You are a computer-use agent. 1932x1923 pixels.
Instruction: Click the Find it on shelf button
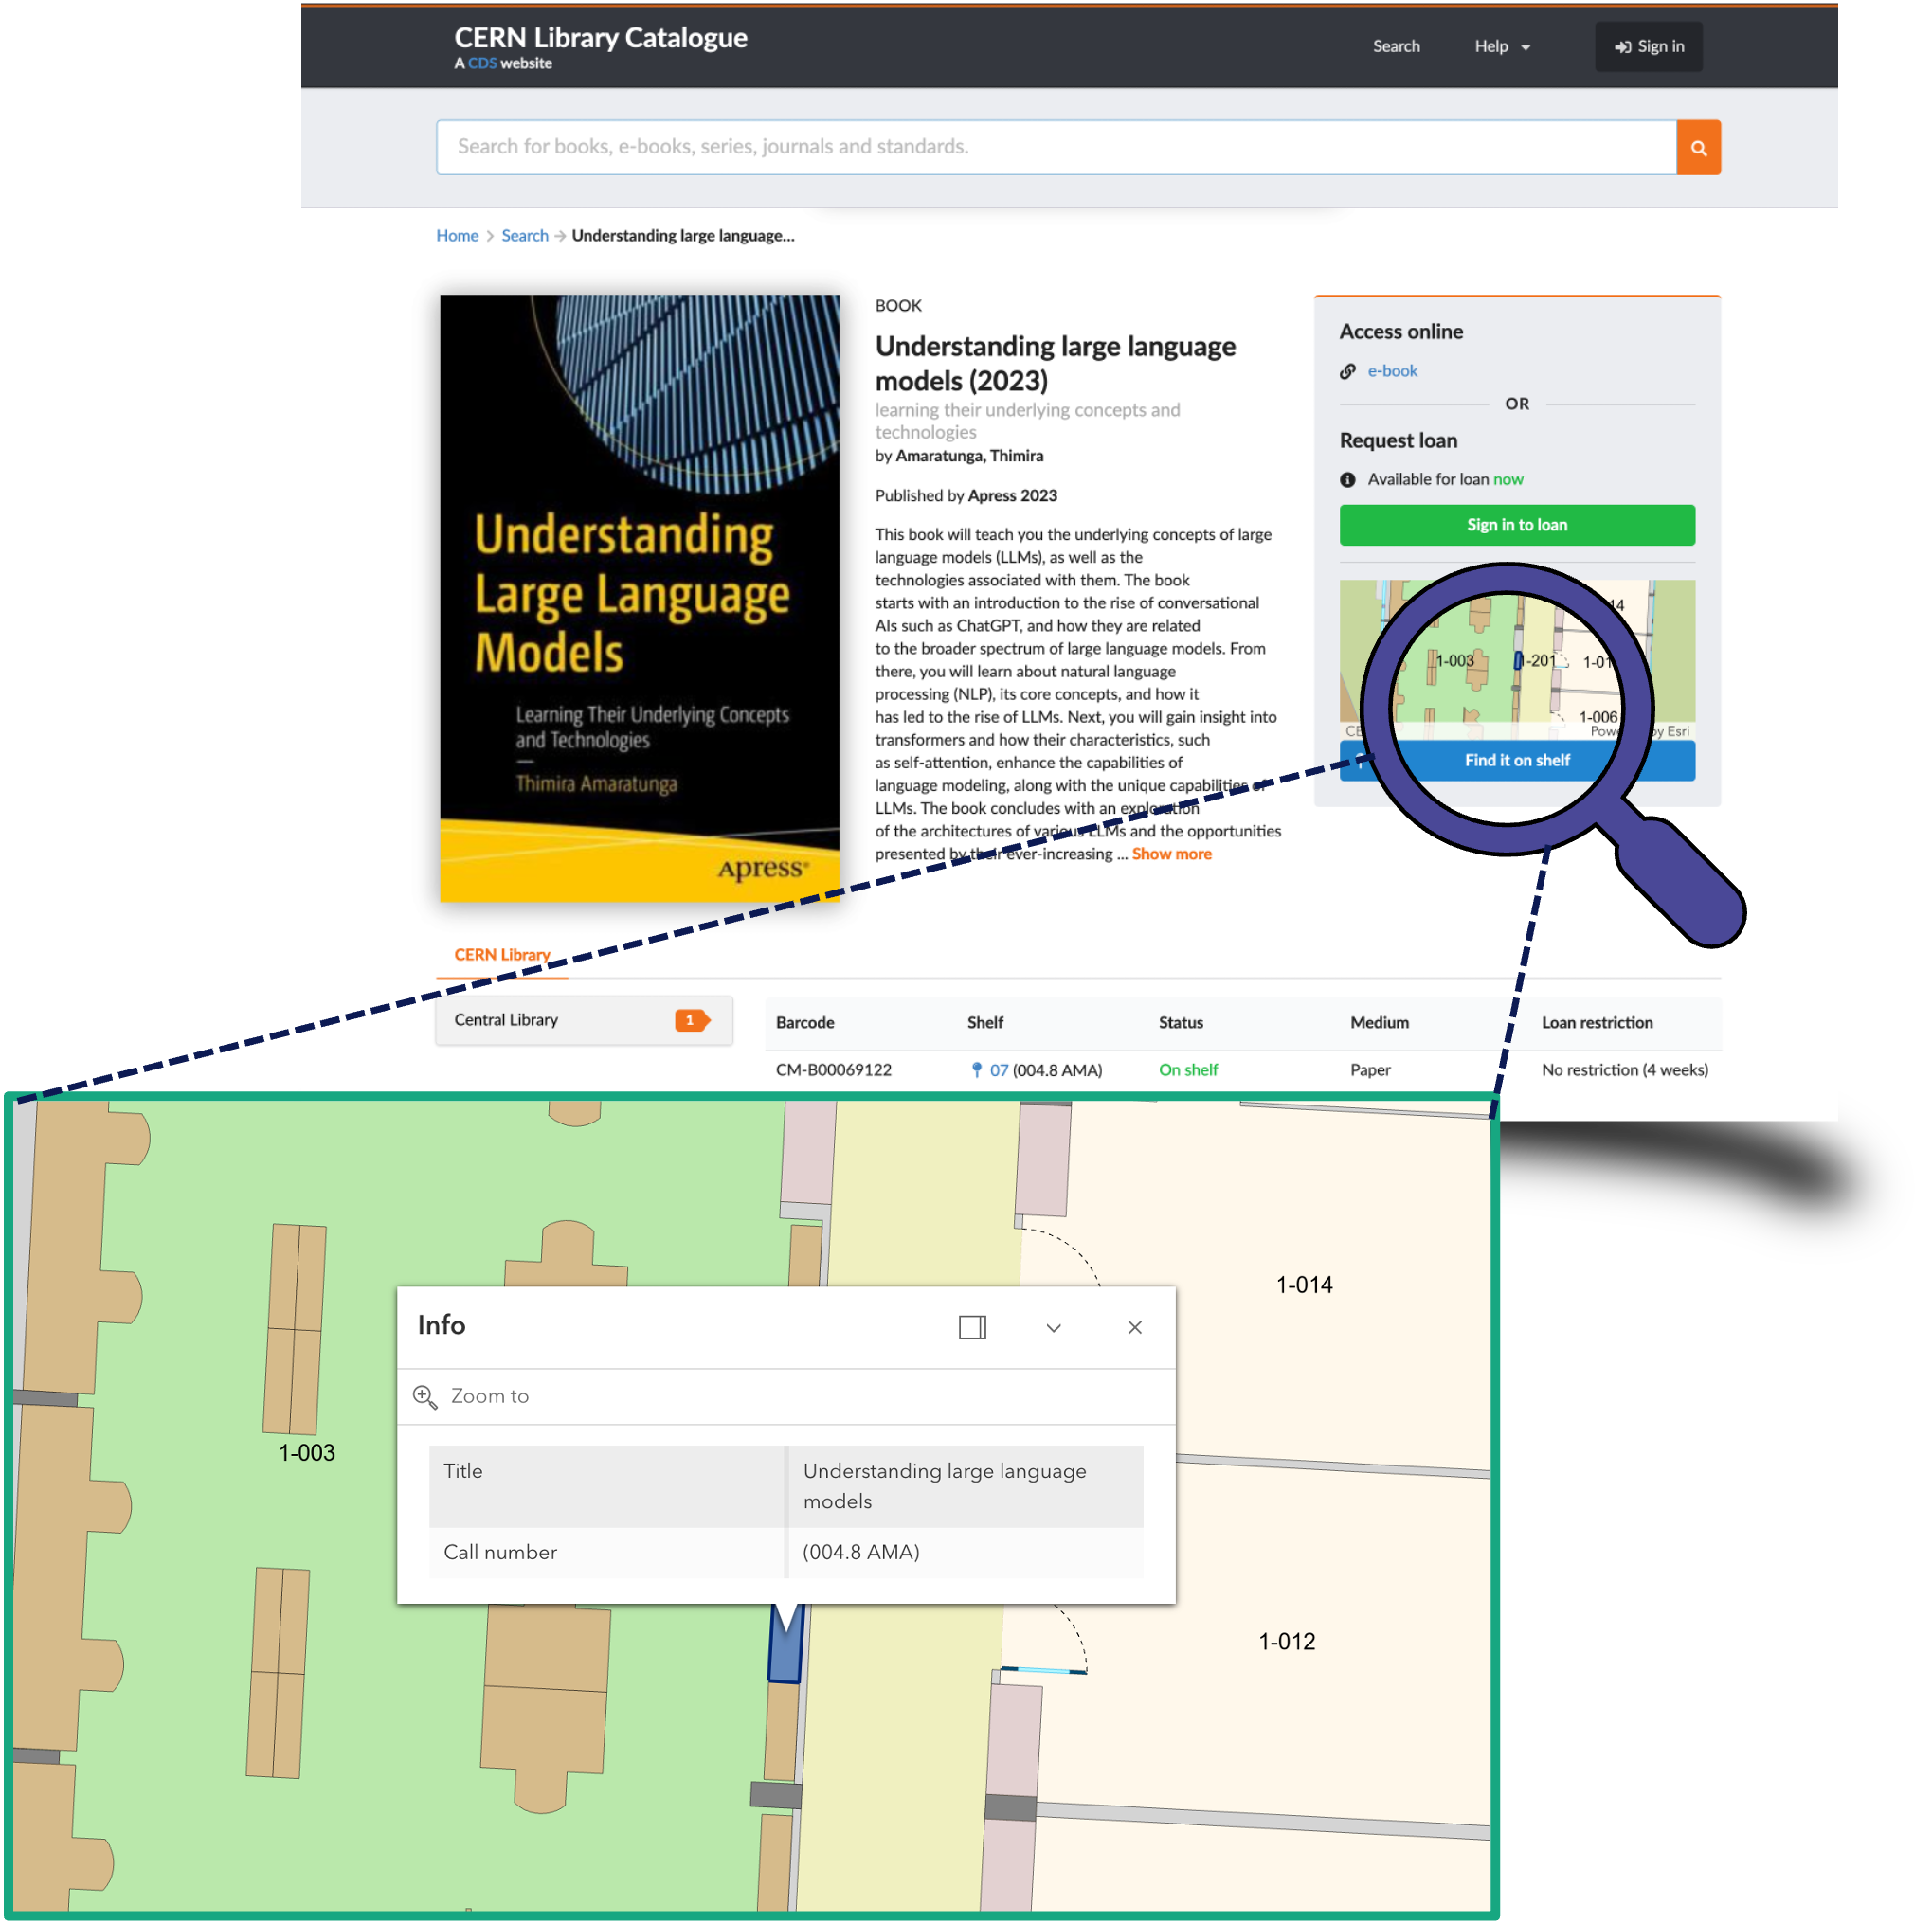coord(1516,760)
